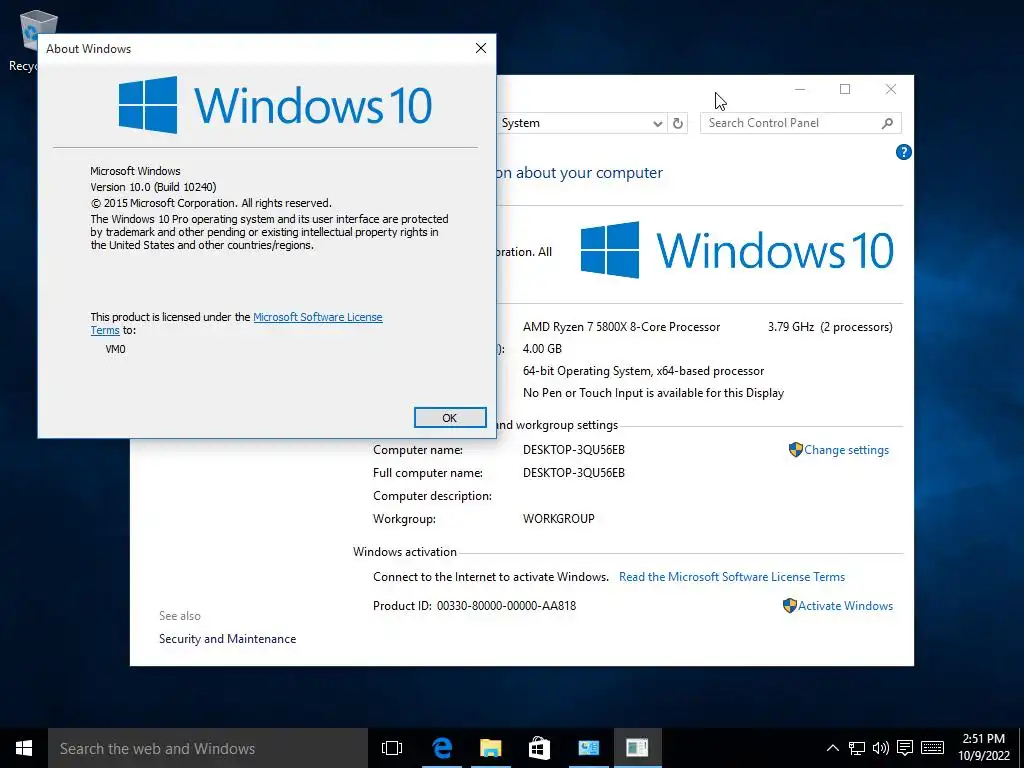Open Read the Microsoft Software License Terms
1024x768 pixels.
point(731,577)
